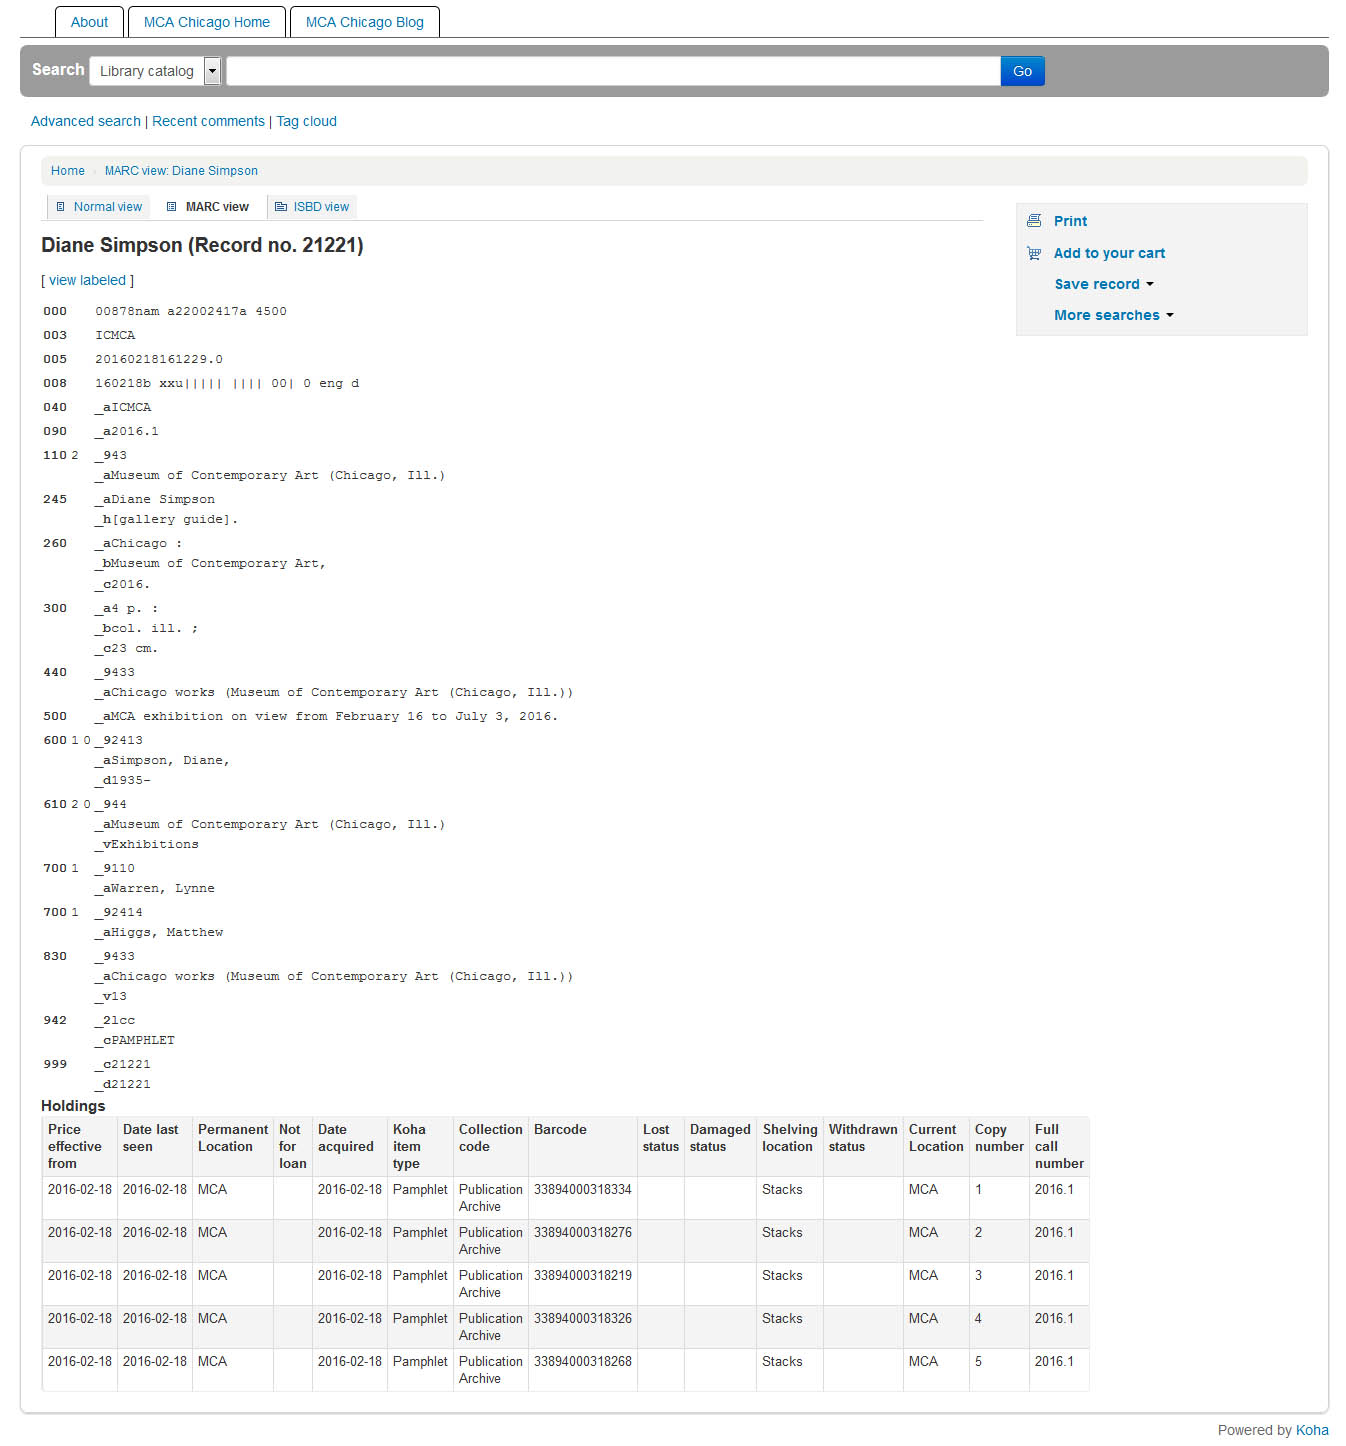Click the shopping cart icon
Image resolution: width=1346 pixels, height=1446 pixels.
pos(1034,253)
